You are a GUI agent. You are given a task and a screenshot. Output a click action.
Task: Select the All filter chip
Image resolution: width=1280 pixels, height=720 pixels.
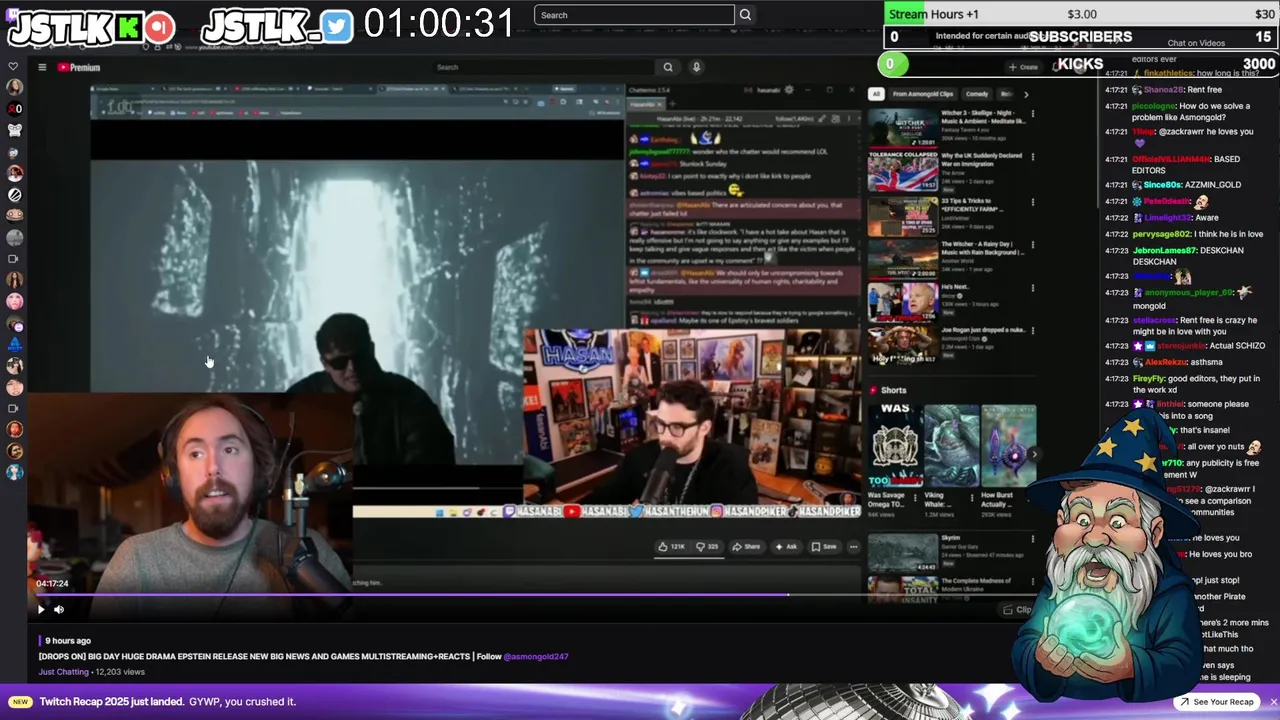(876, 94)
